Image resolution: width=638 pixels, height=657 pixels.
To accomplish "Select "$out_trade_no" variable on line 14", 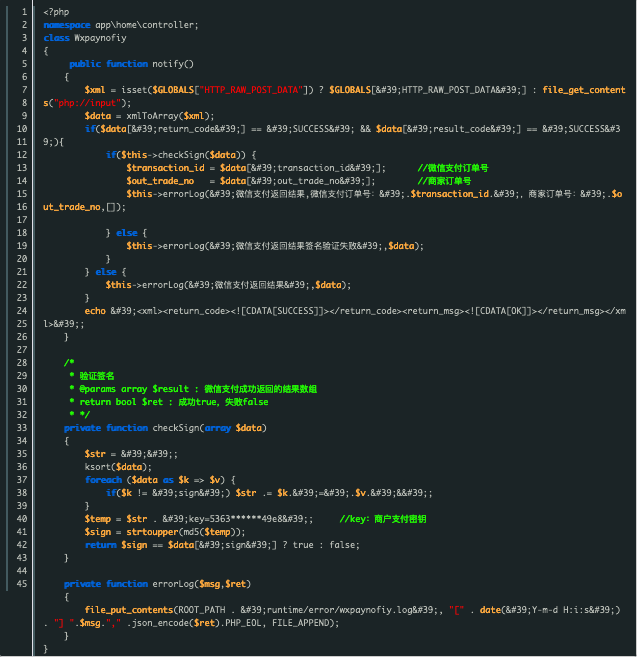I will pos(160,181).
